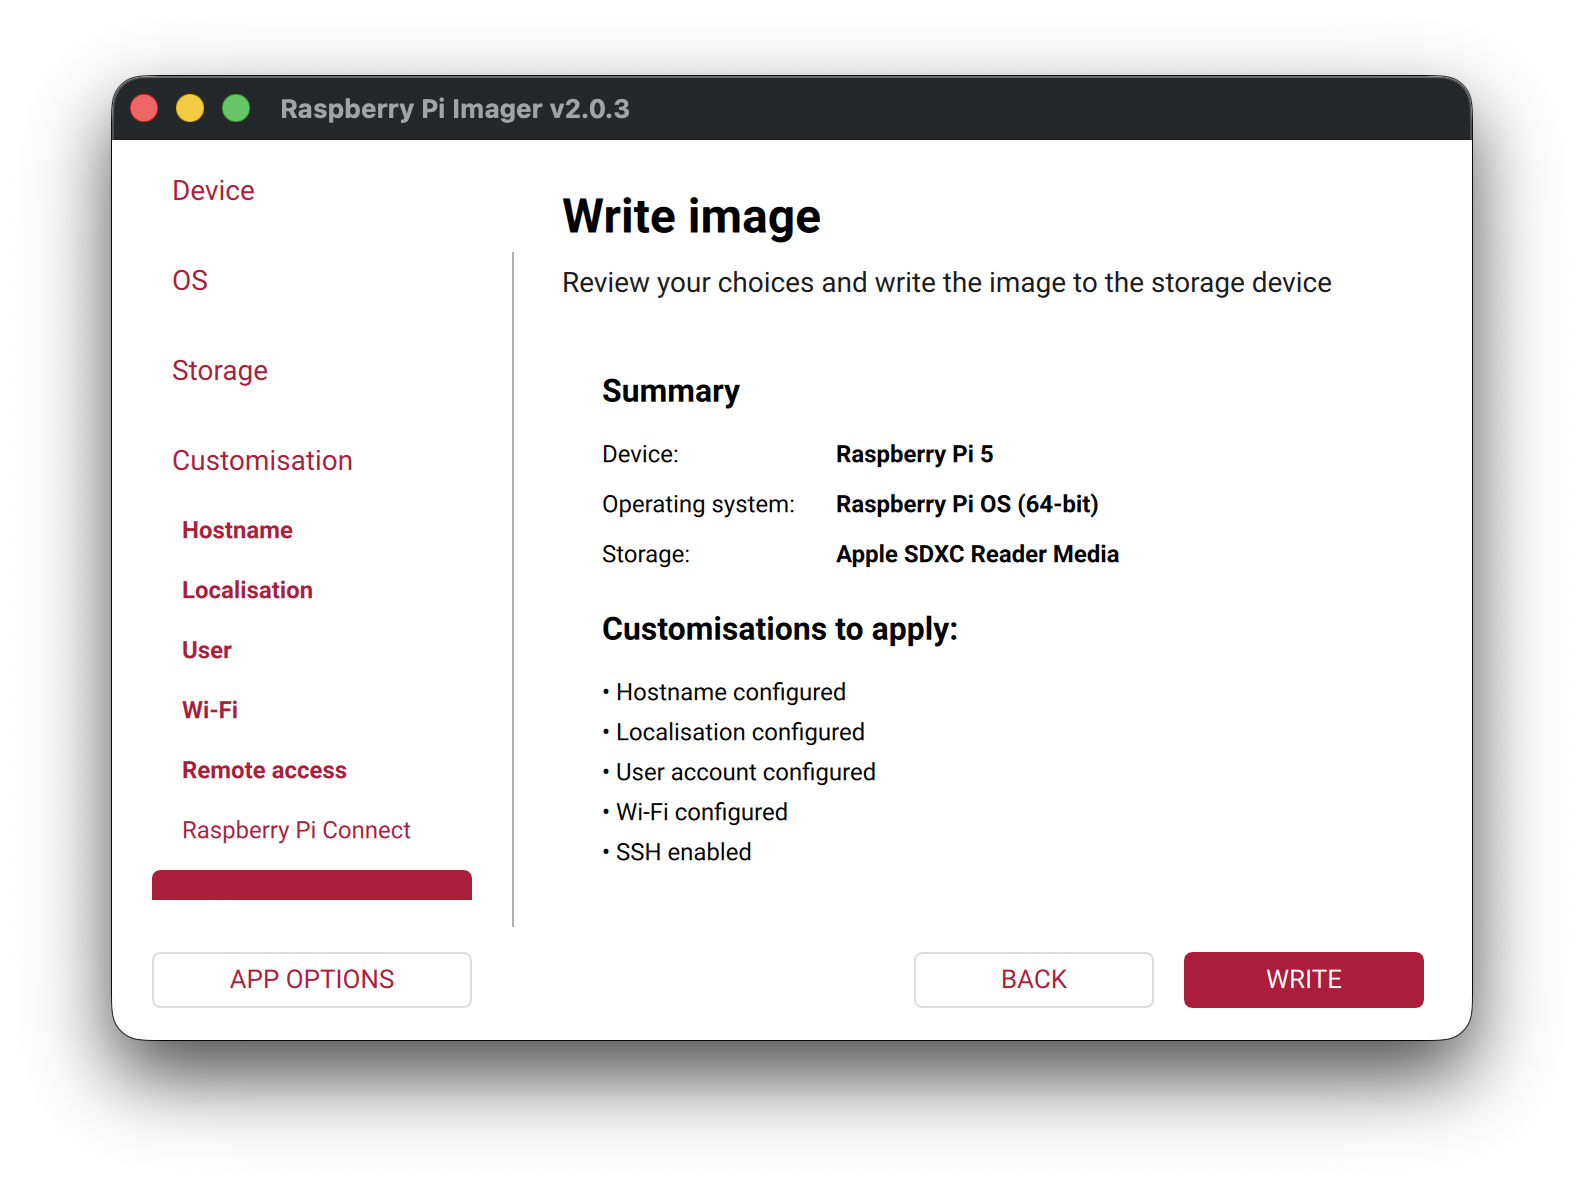
Task: Click the 'Device:' label in the summary
Action: (x=640, y=454)
